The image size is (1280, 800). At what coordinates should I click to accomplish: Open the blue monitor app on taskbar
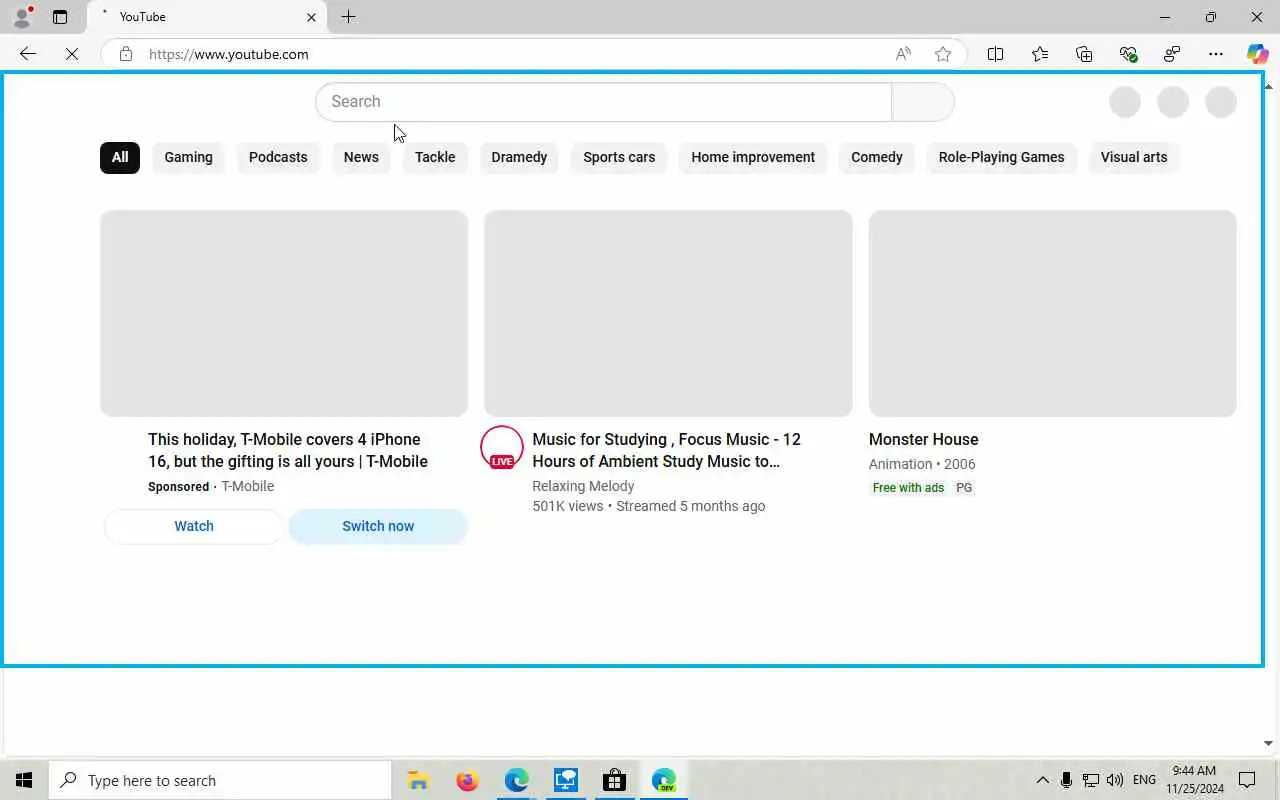(x=566, y=780)
